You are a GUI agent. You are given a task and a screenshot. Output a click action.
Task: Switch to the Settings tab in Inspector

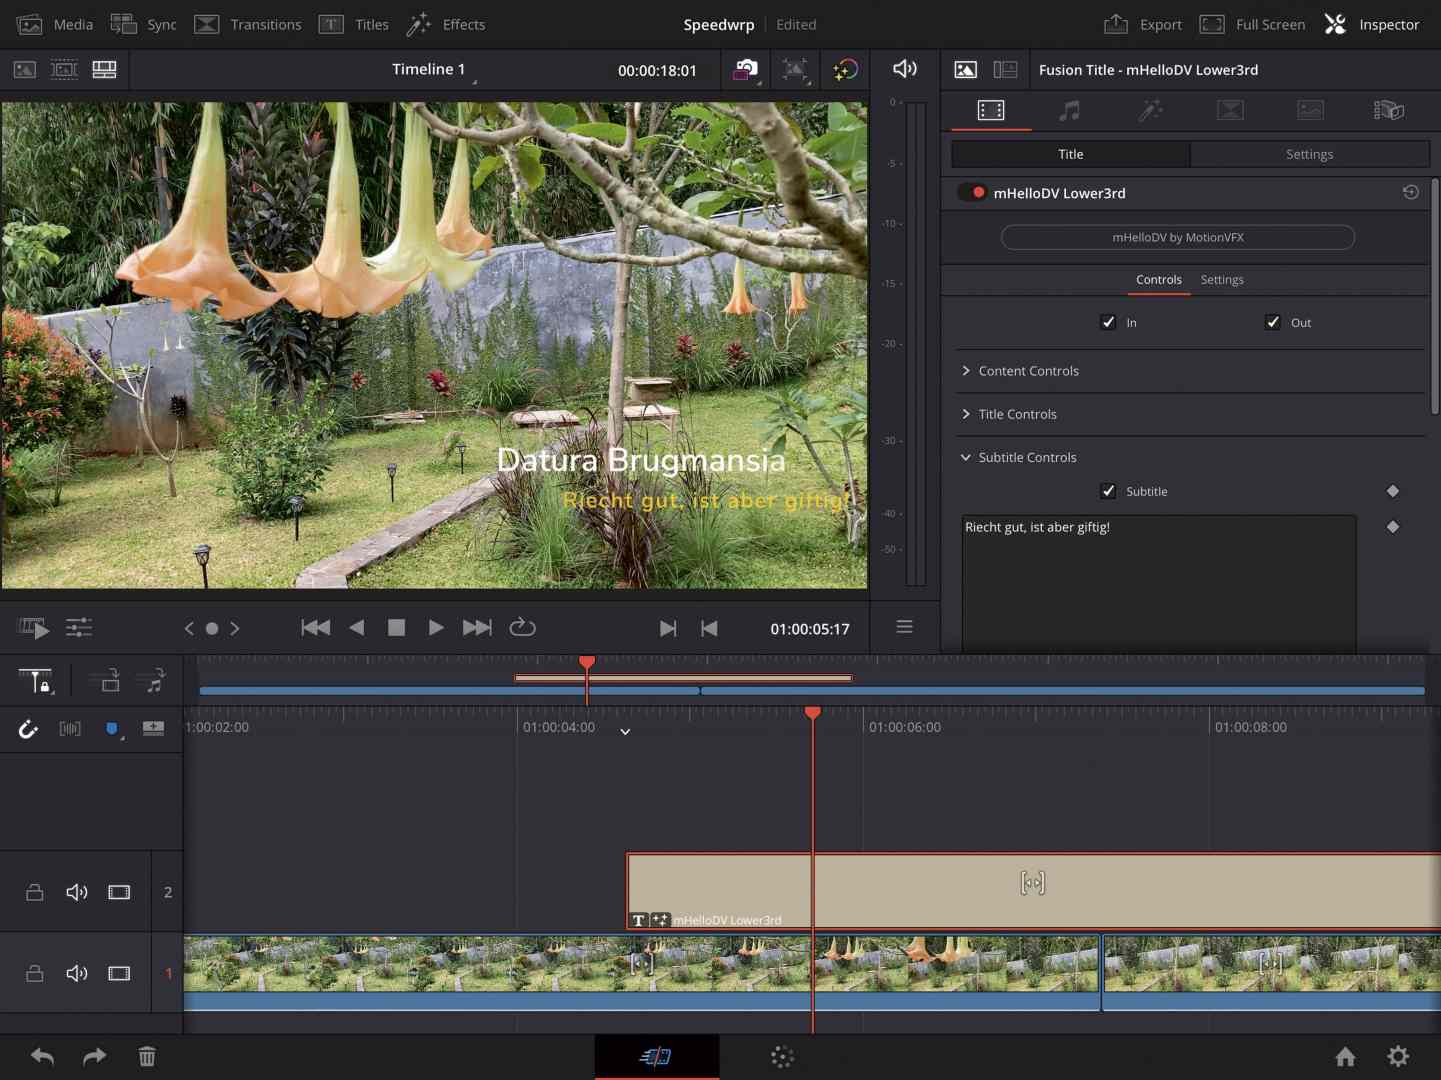coord(1310,154)
